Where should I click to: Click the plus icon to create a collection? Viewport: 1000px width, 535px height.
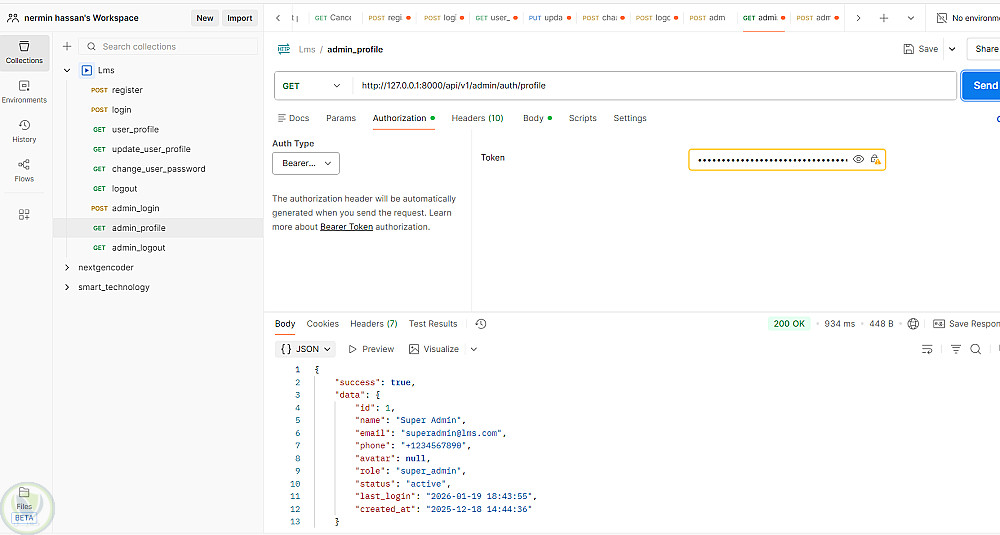click(x=67, y=46)
